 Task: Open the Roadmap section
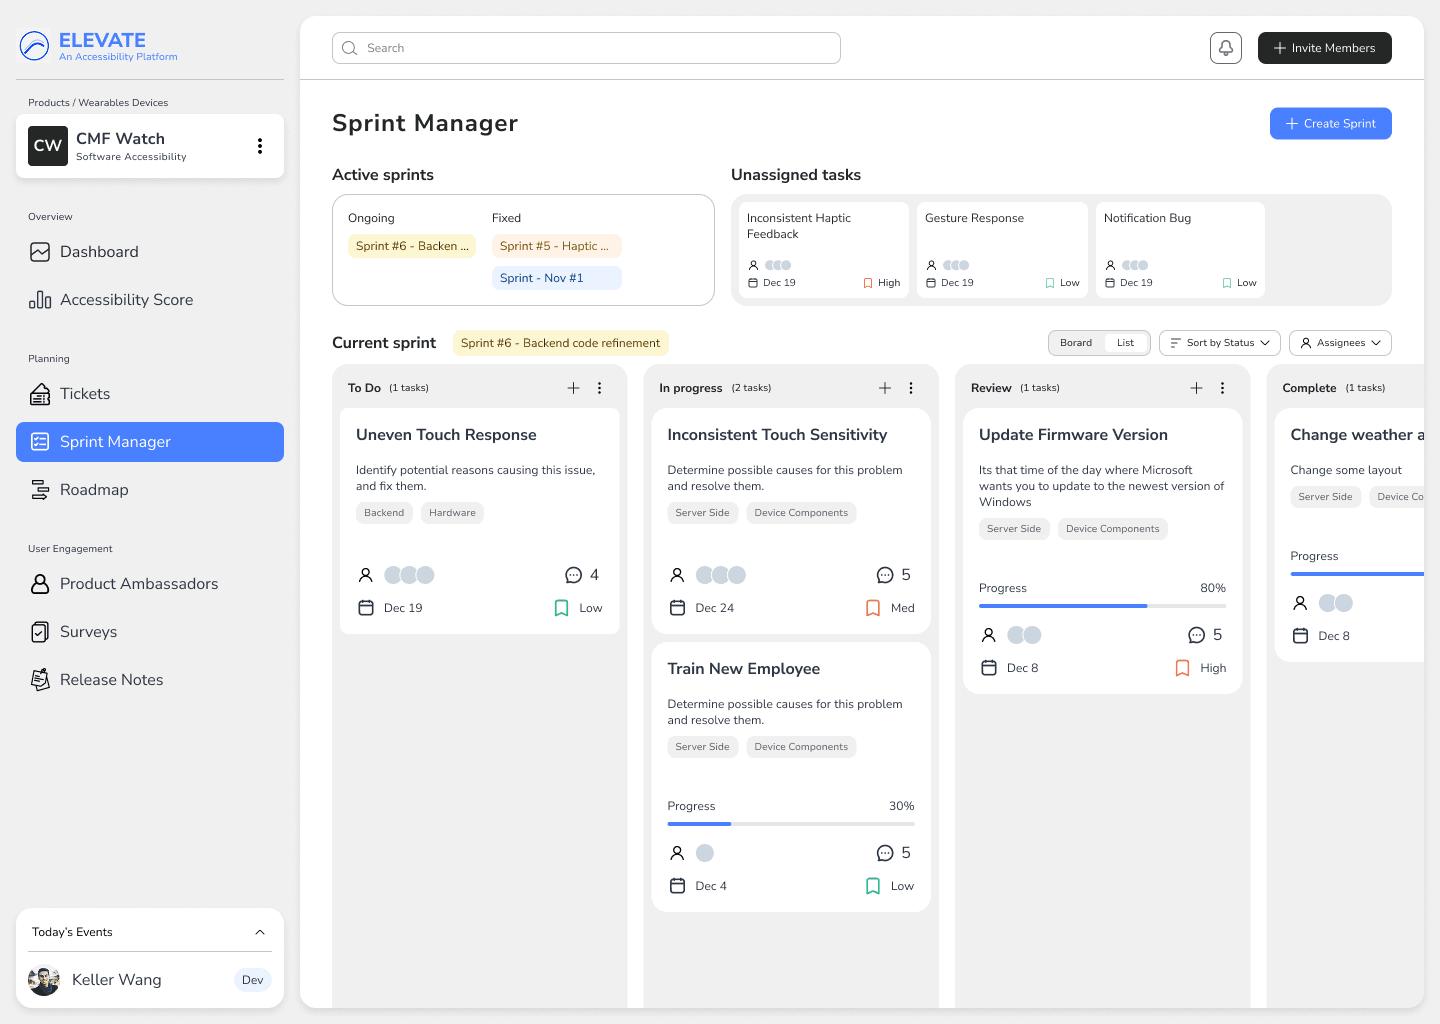pyautogui.click(x=94, y=489)
